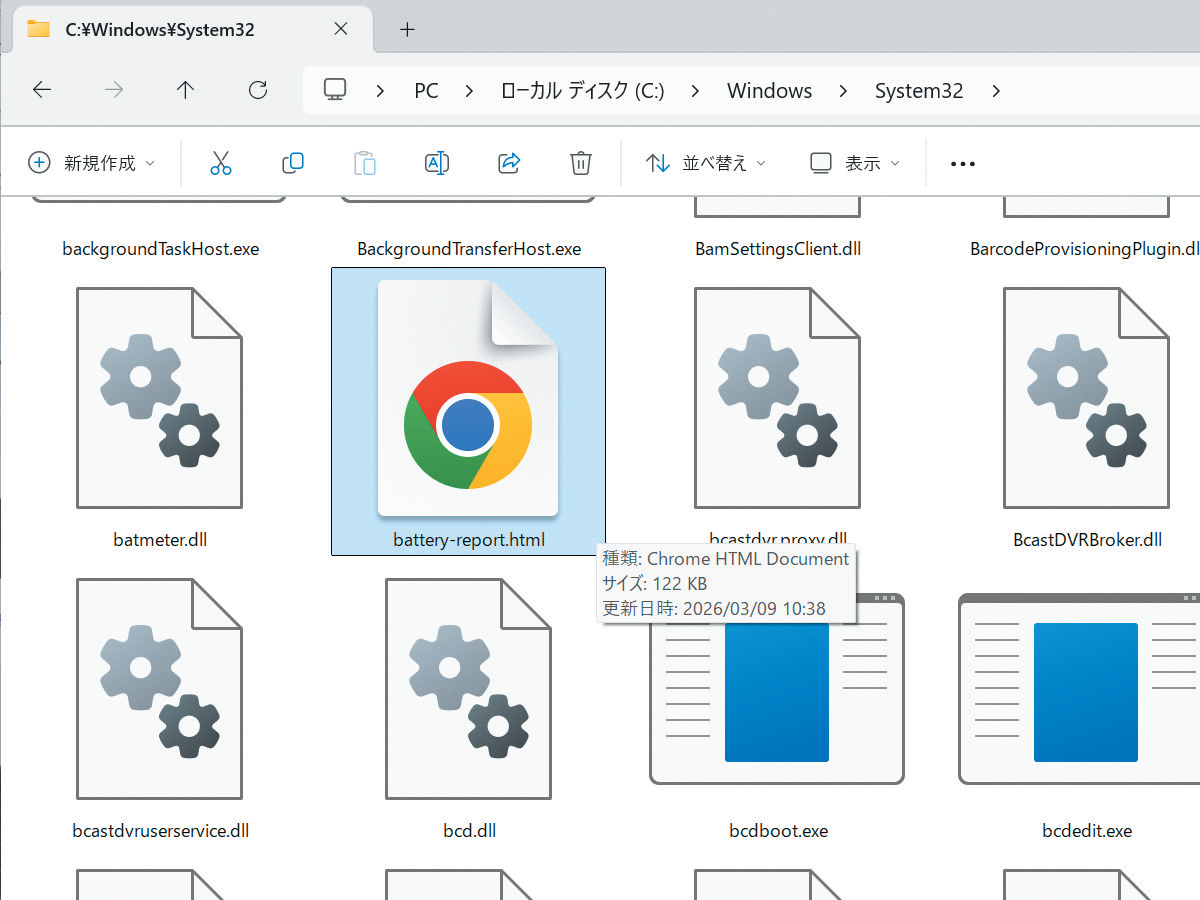Click the bcdedit.exe file name label
The image size is (1200, 900).
pos(1087,831)
